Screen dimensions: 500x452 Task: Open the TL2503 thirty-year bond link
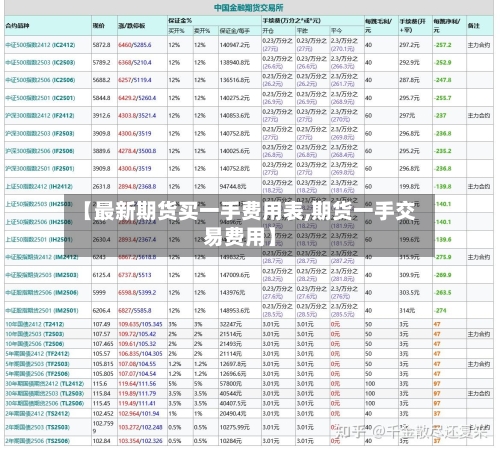point(45,394)
